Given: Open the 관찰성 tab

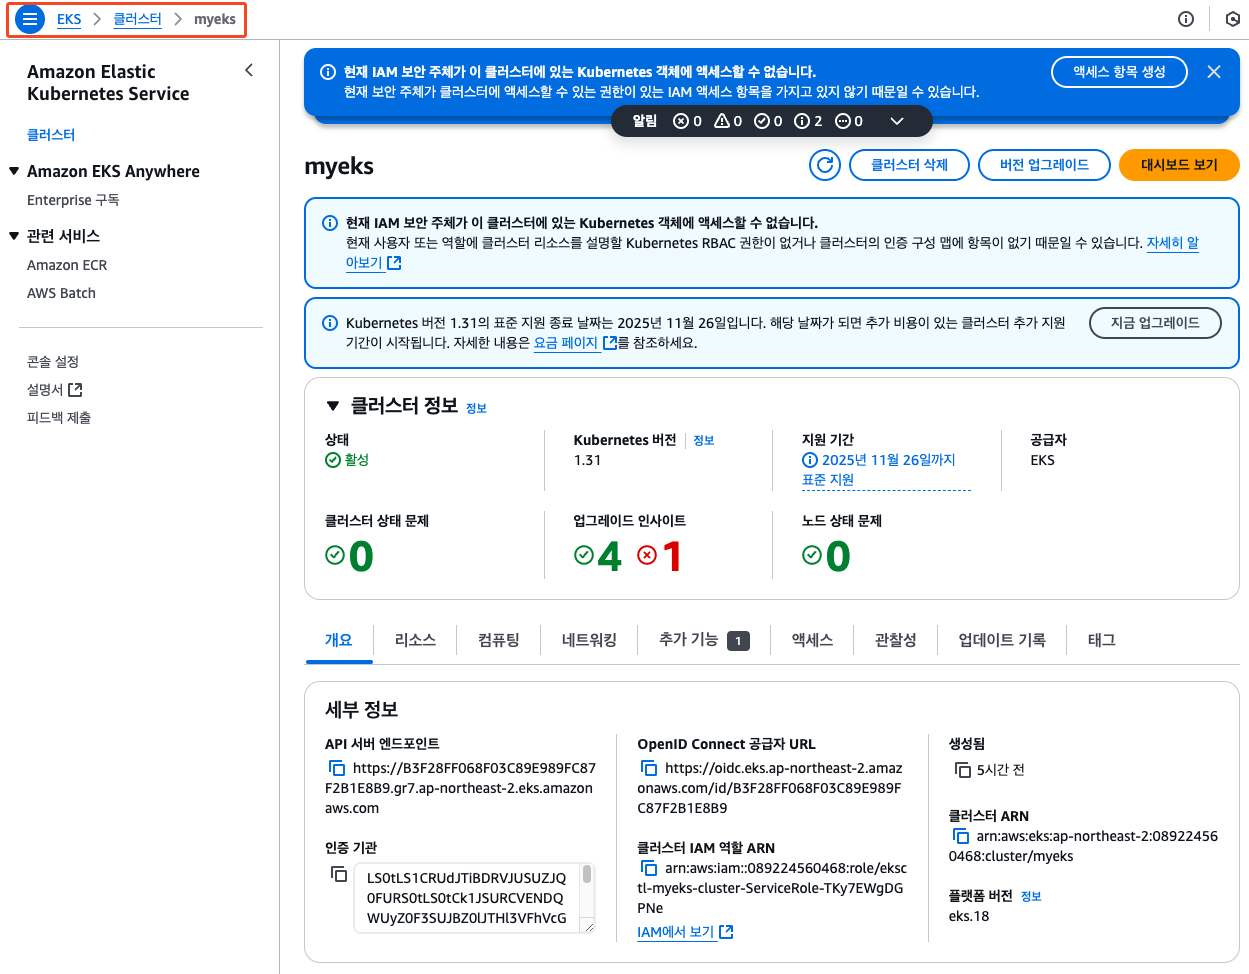Looking at the screenshot, I should tap(895, 640).
